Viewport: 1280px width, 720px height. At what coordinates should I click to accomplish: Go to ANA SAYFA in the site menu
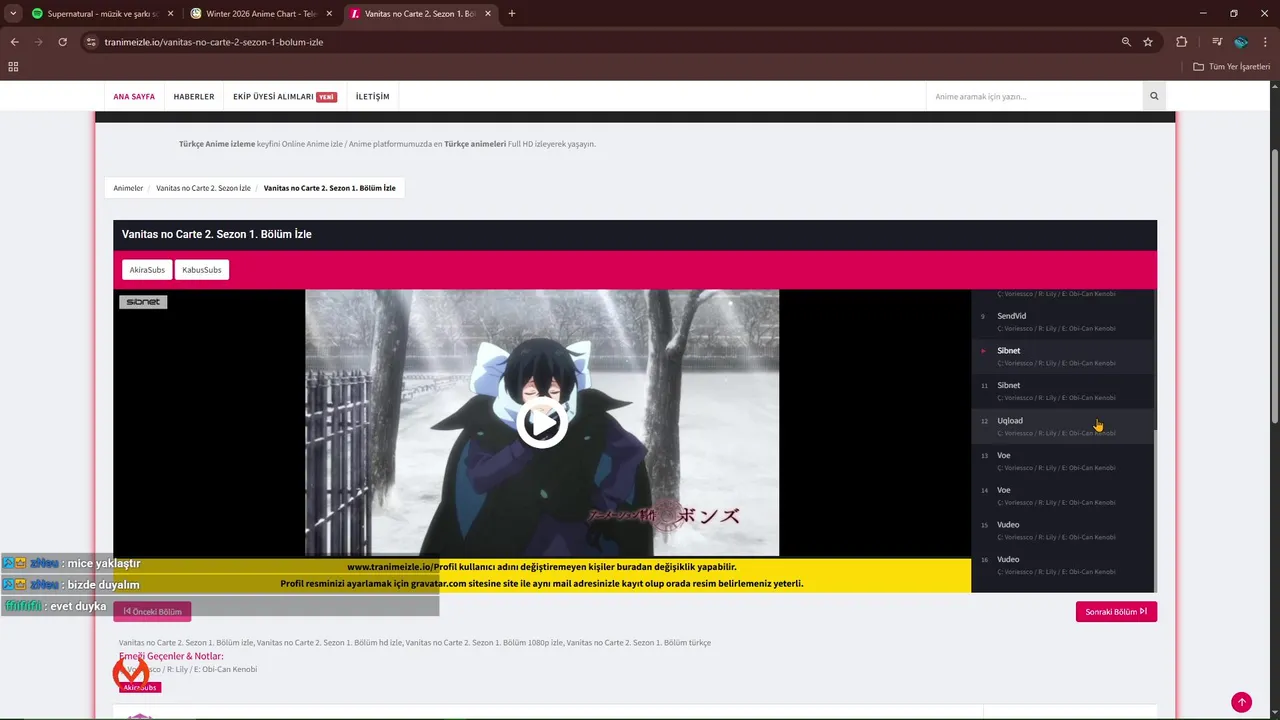134,97
